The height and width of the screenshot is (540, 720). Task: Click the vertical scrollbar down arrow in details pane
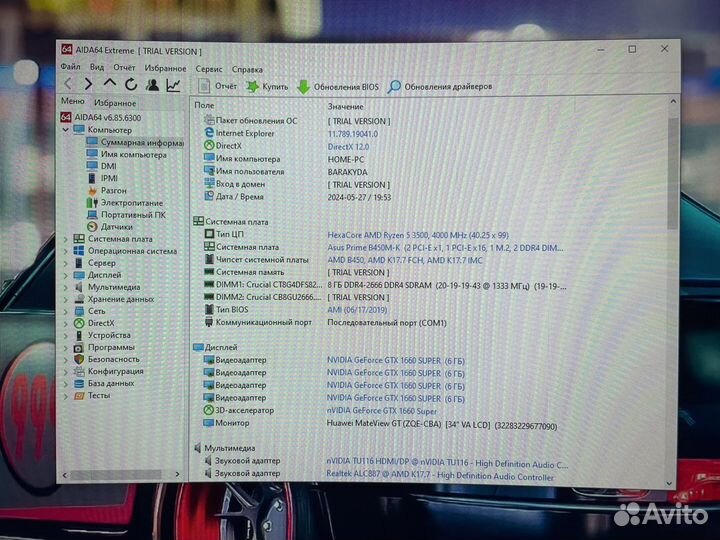(x=669, y=483)
